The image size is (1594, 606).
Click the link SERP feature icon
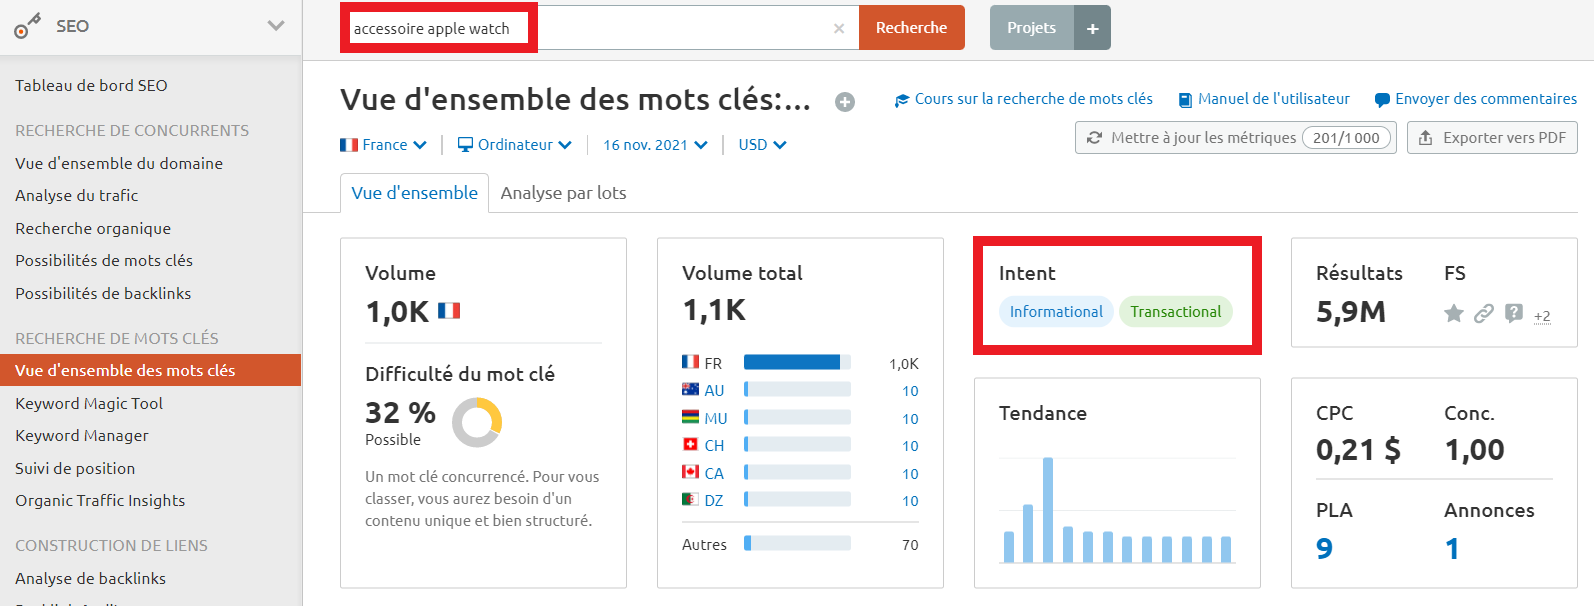coord(1484,314)
